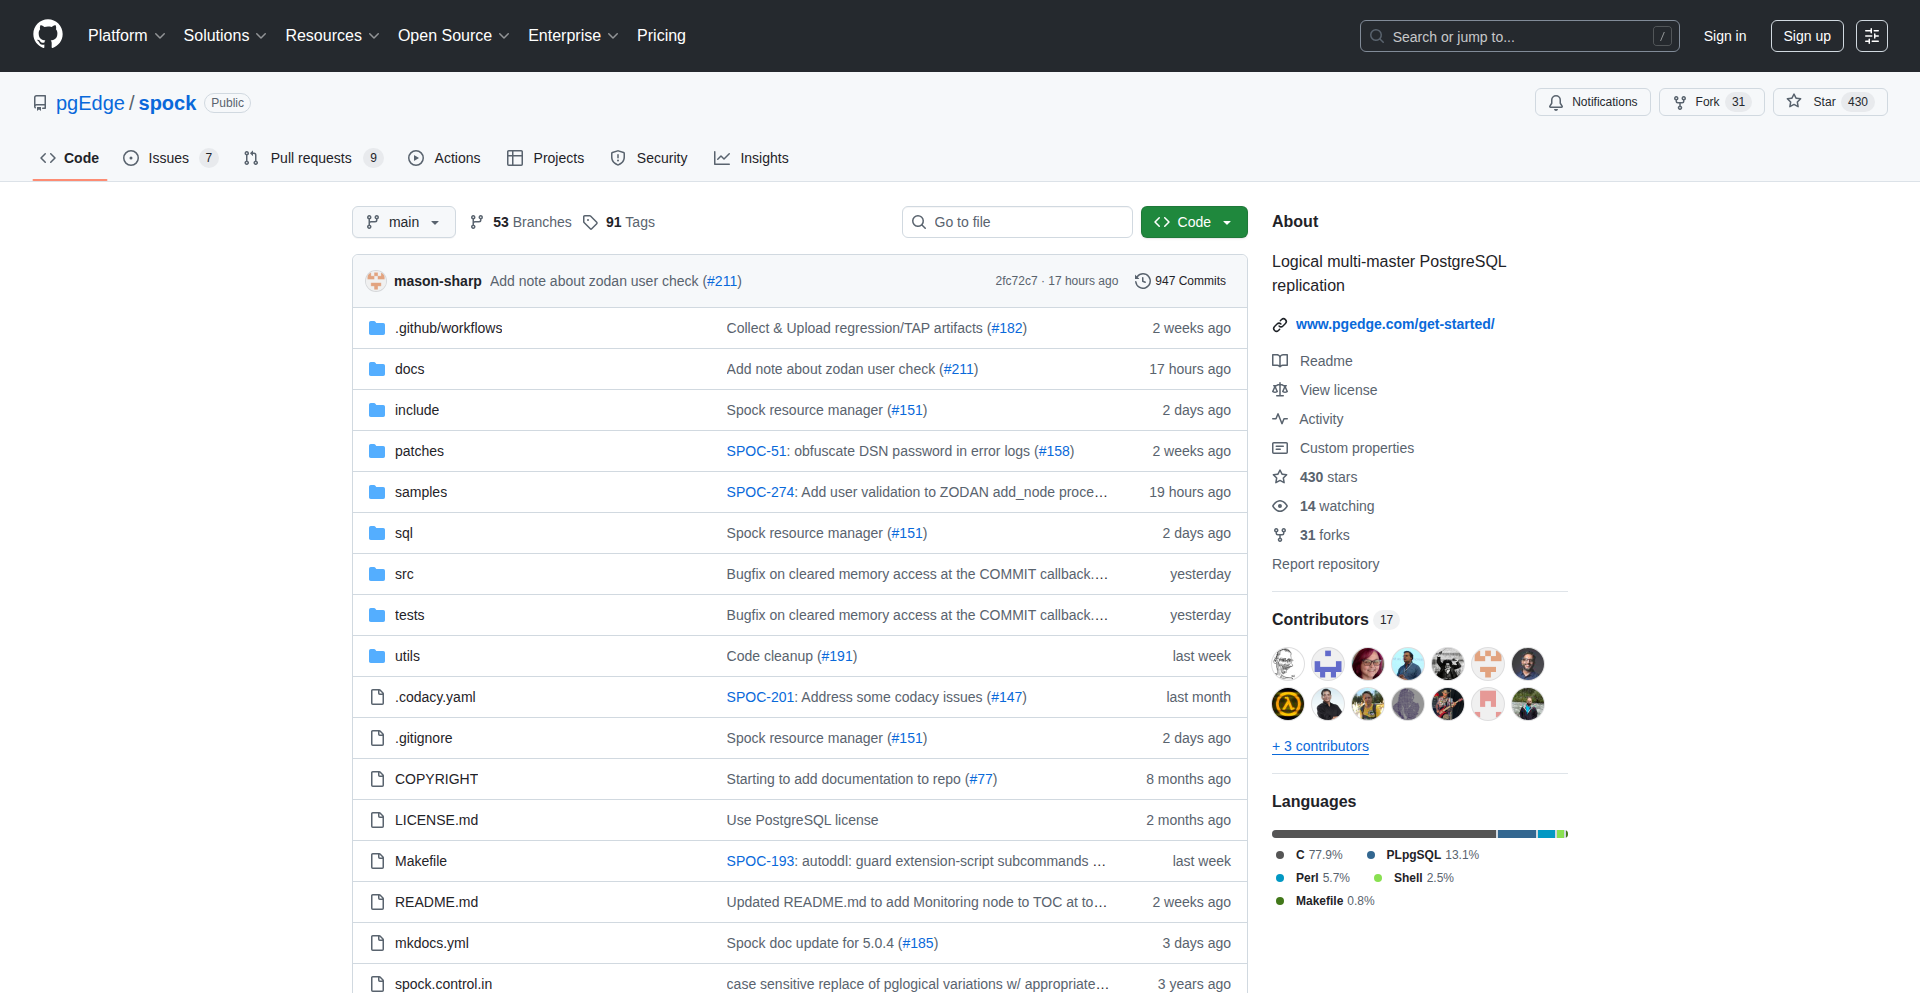Screen dimensions: 1920x993
Task: Select Perl 5.7% language entry
Action: click(1312, 878)
